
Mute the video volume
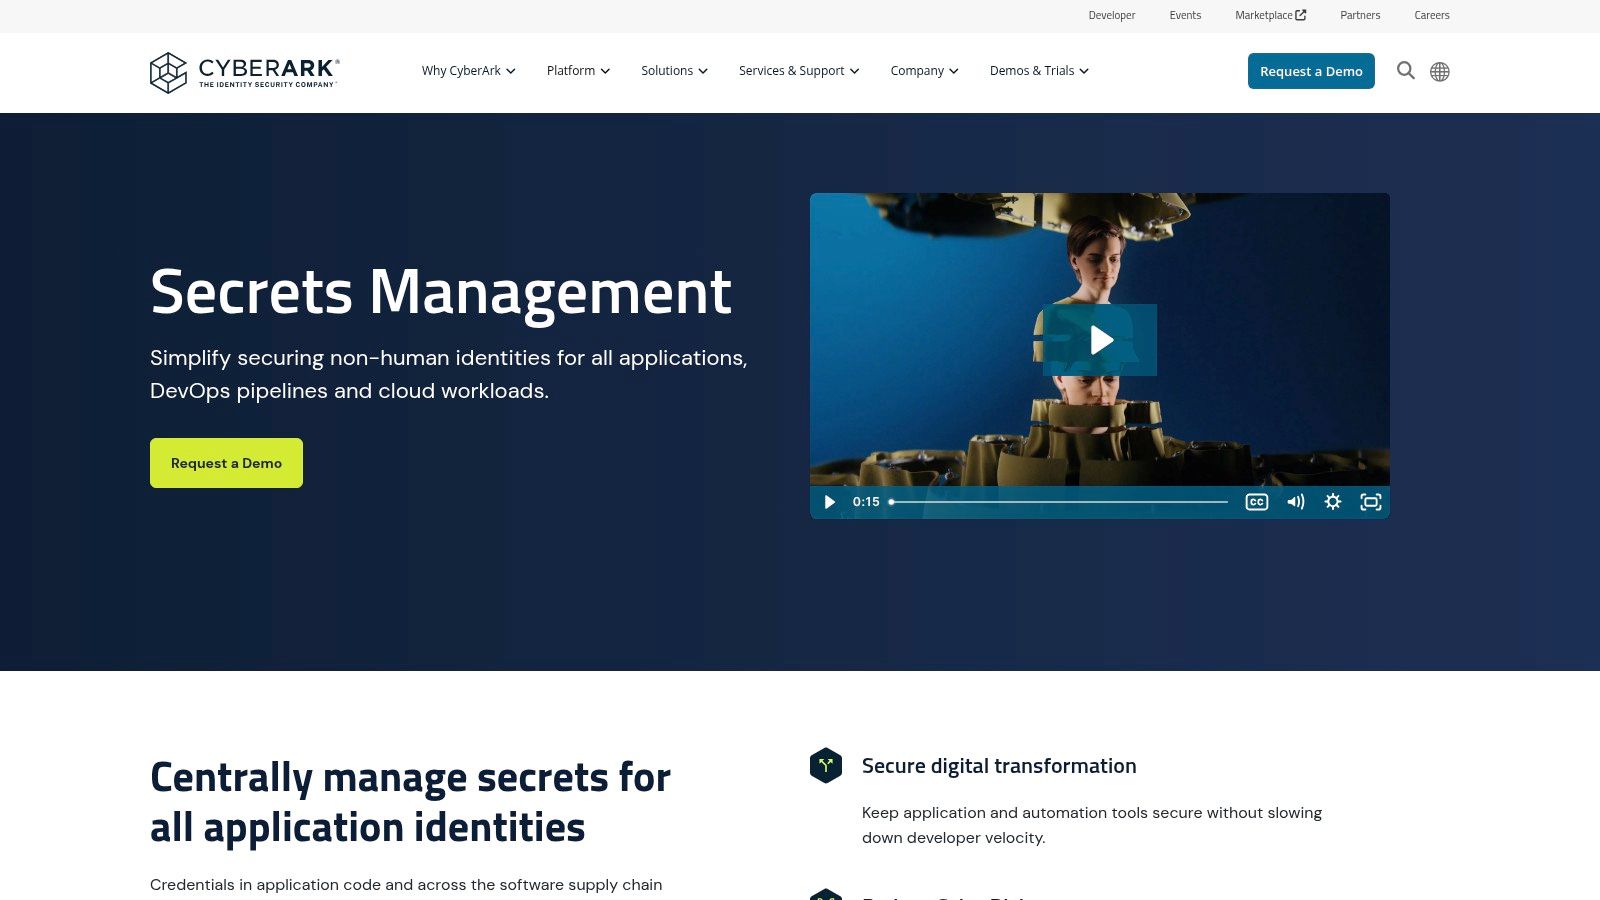(x=1295, y=502)
